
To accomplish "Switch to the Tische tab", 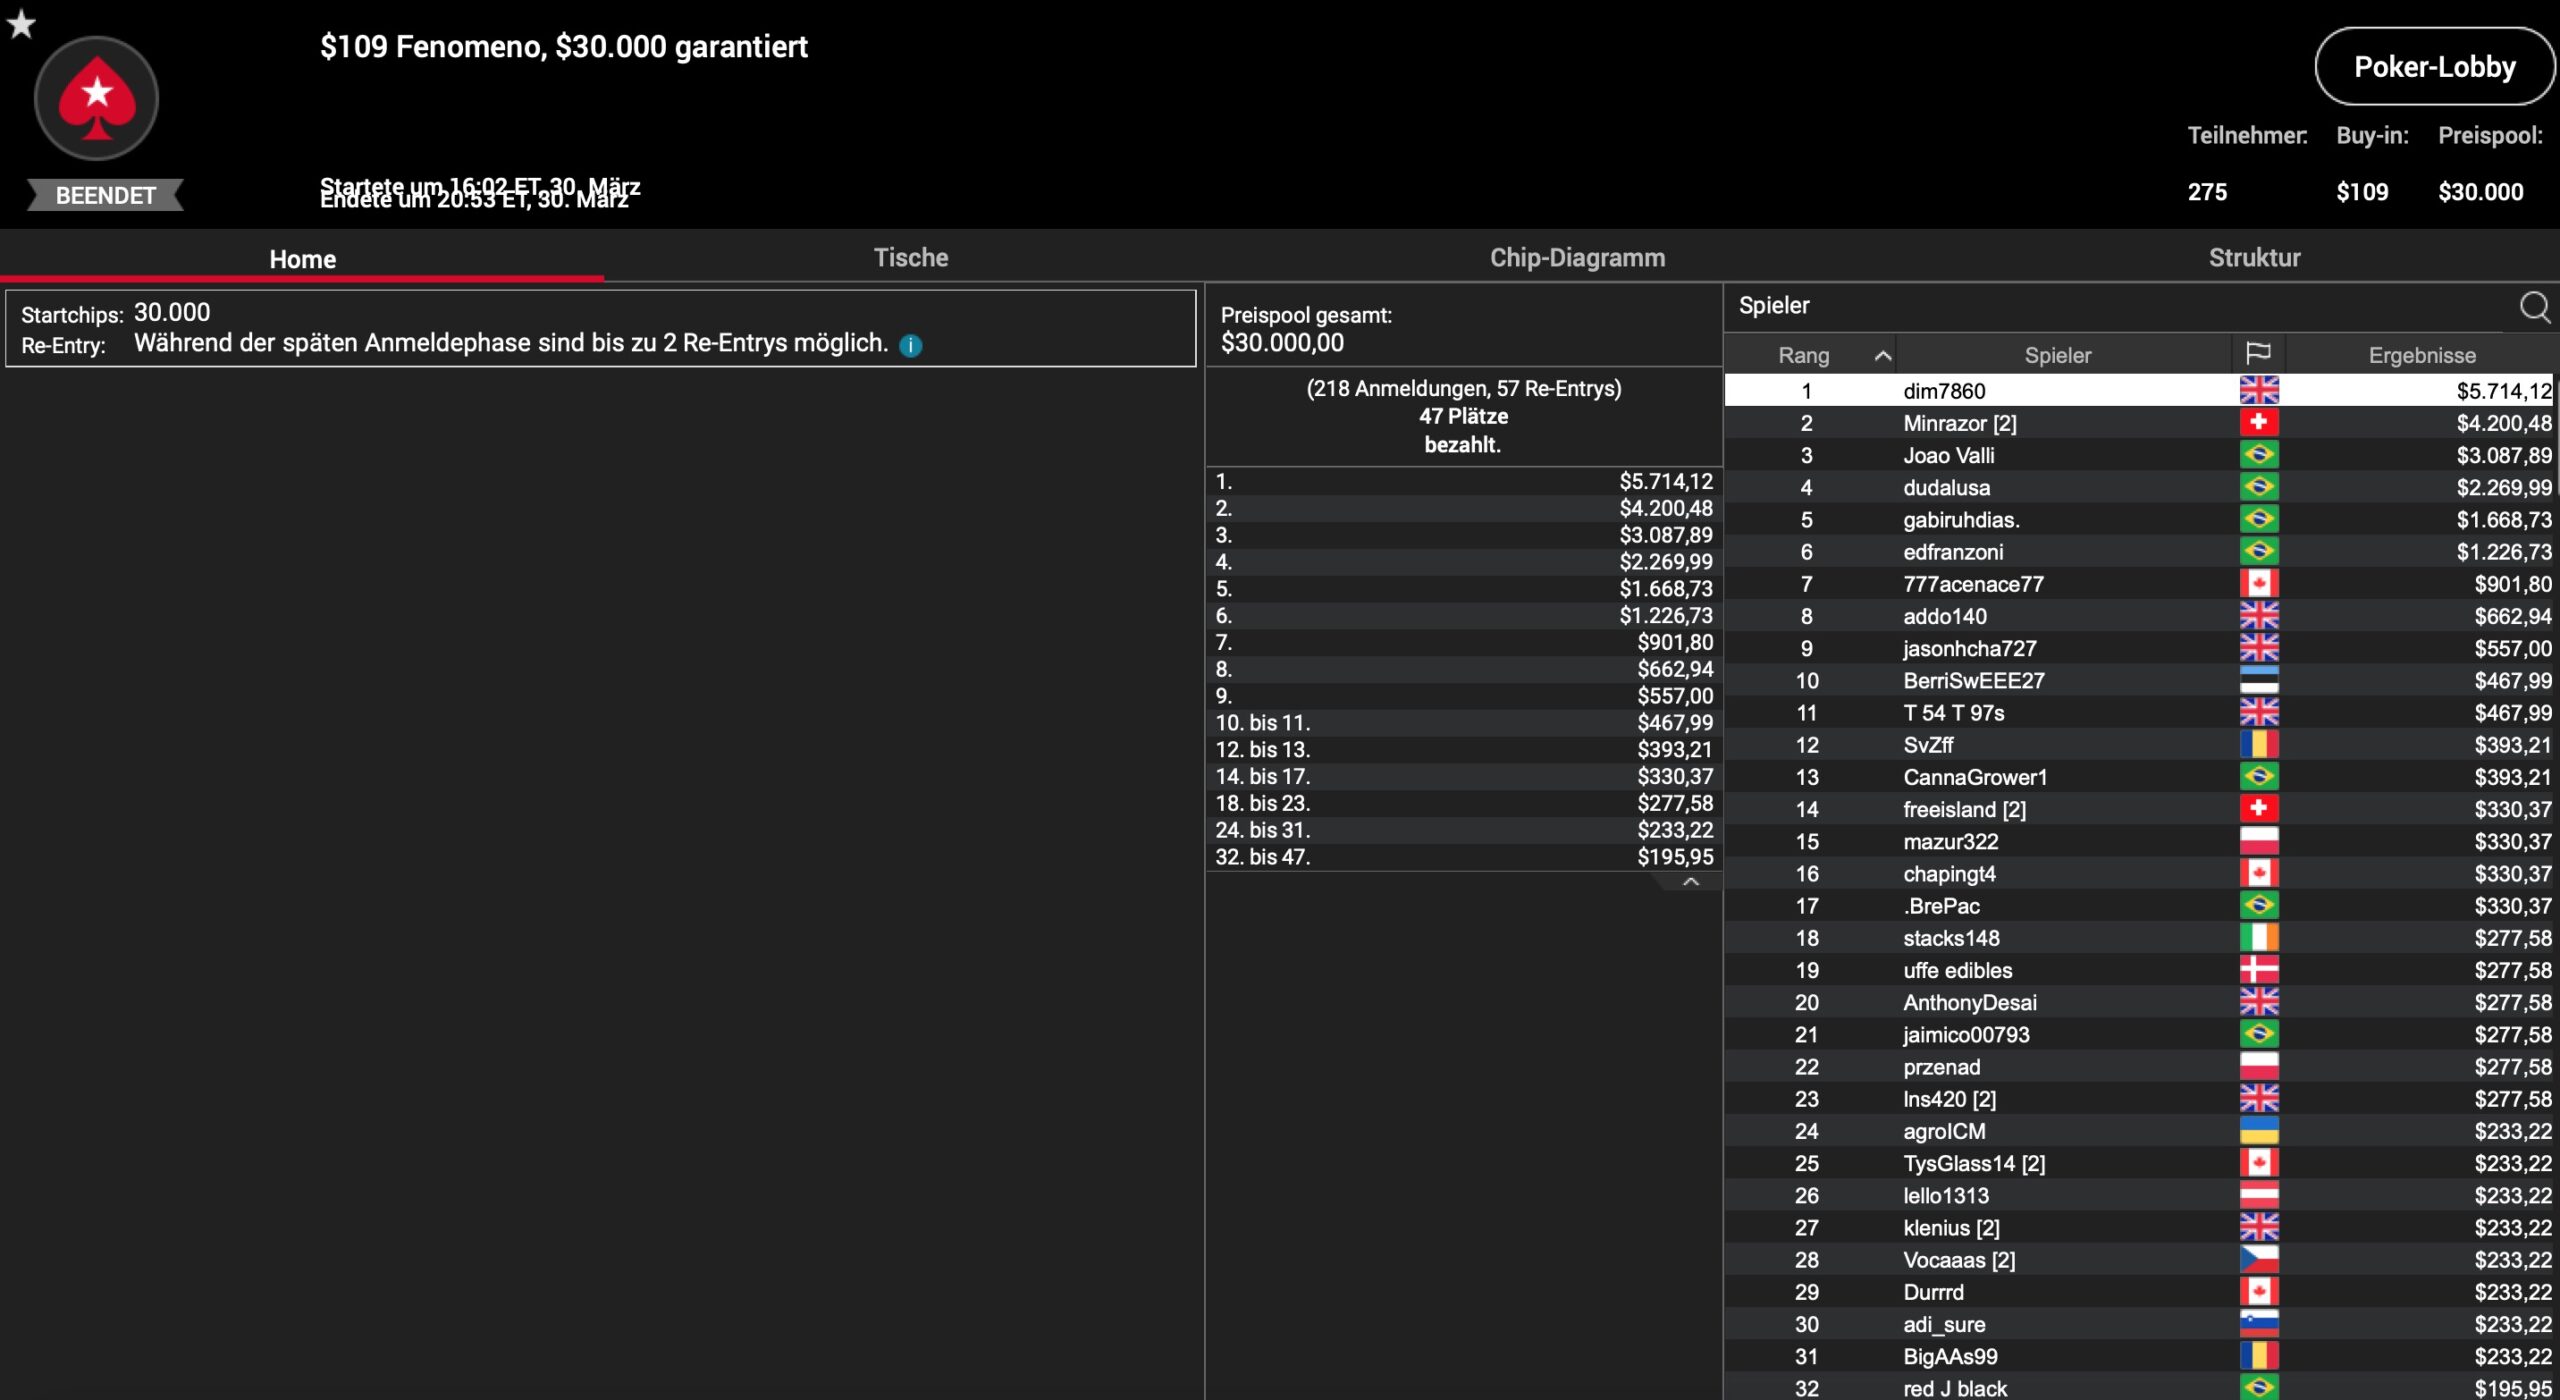I will pos(910,258).
